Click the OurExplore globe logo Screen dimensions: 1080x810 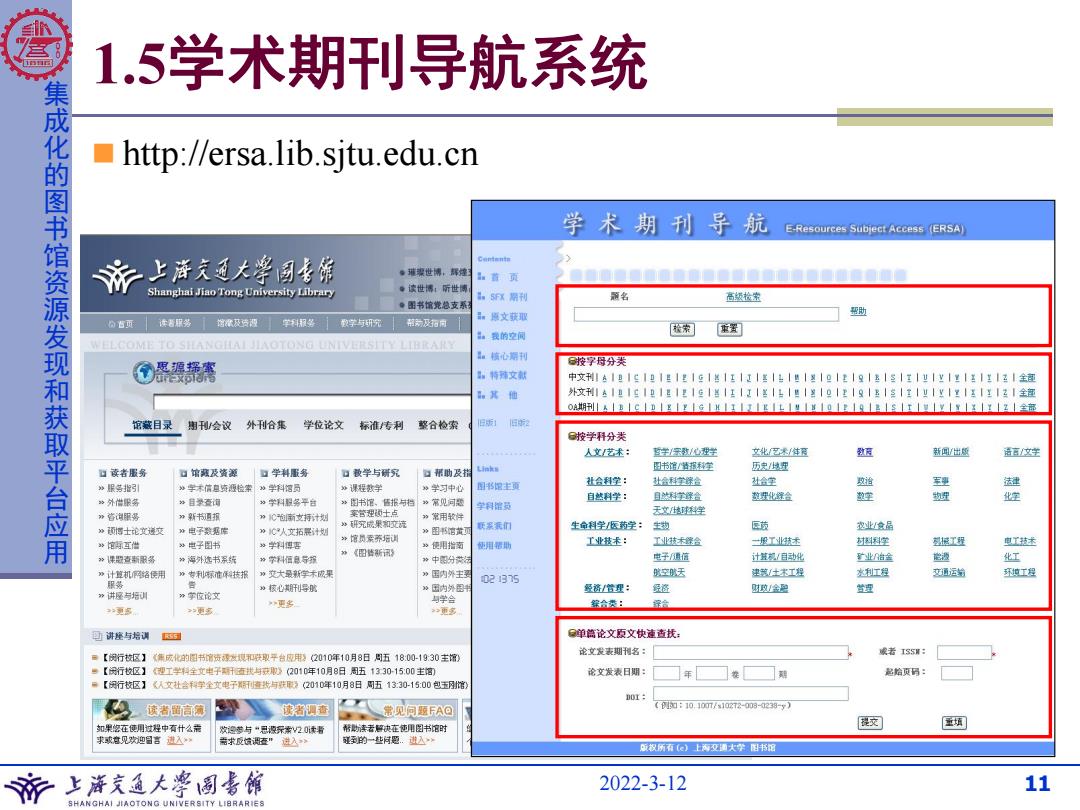tap(144, 372)
